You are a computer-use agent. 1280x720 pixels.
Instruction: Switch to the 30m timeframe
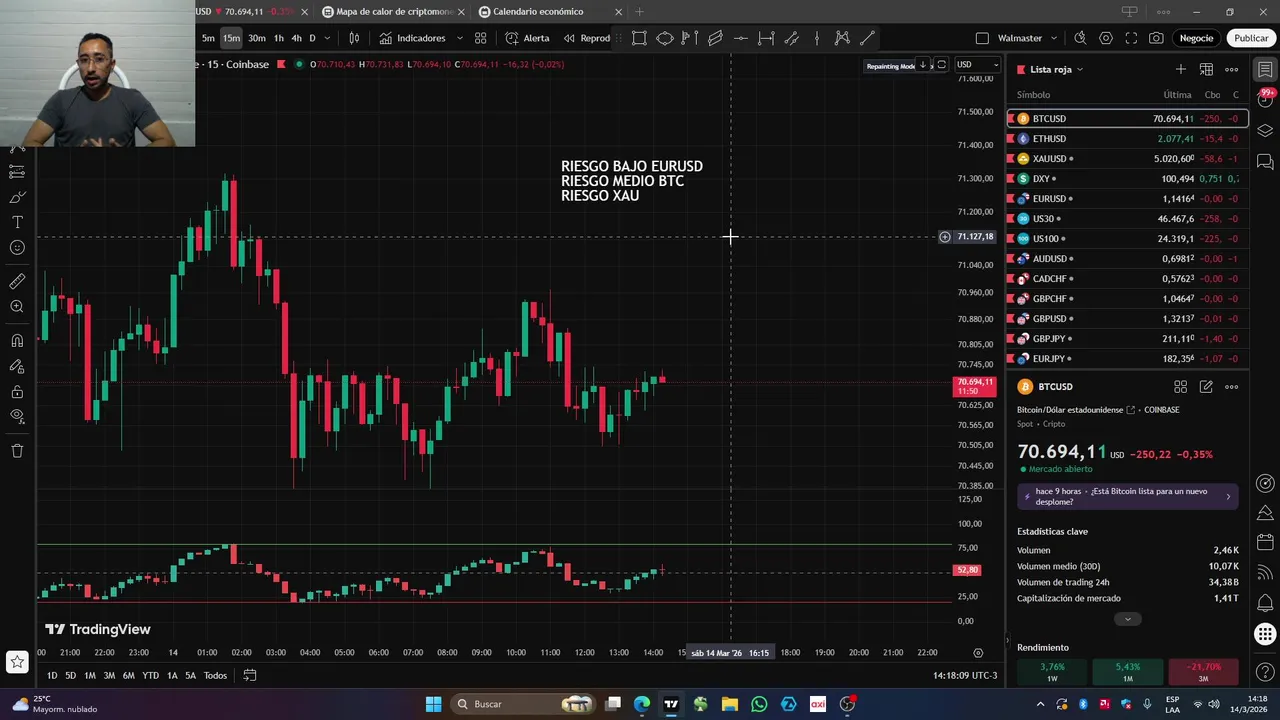pos(257,38)
